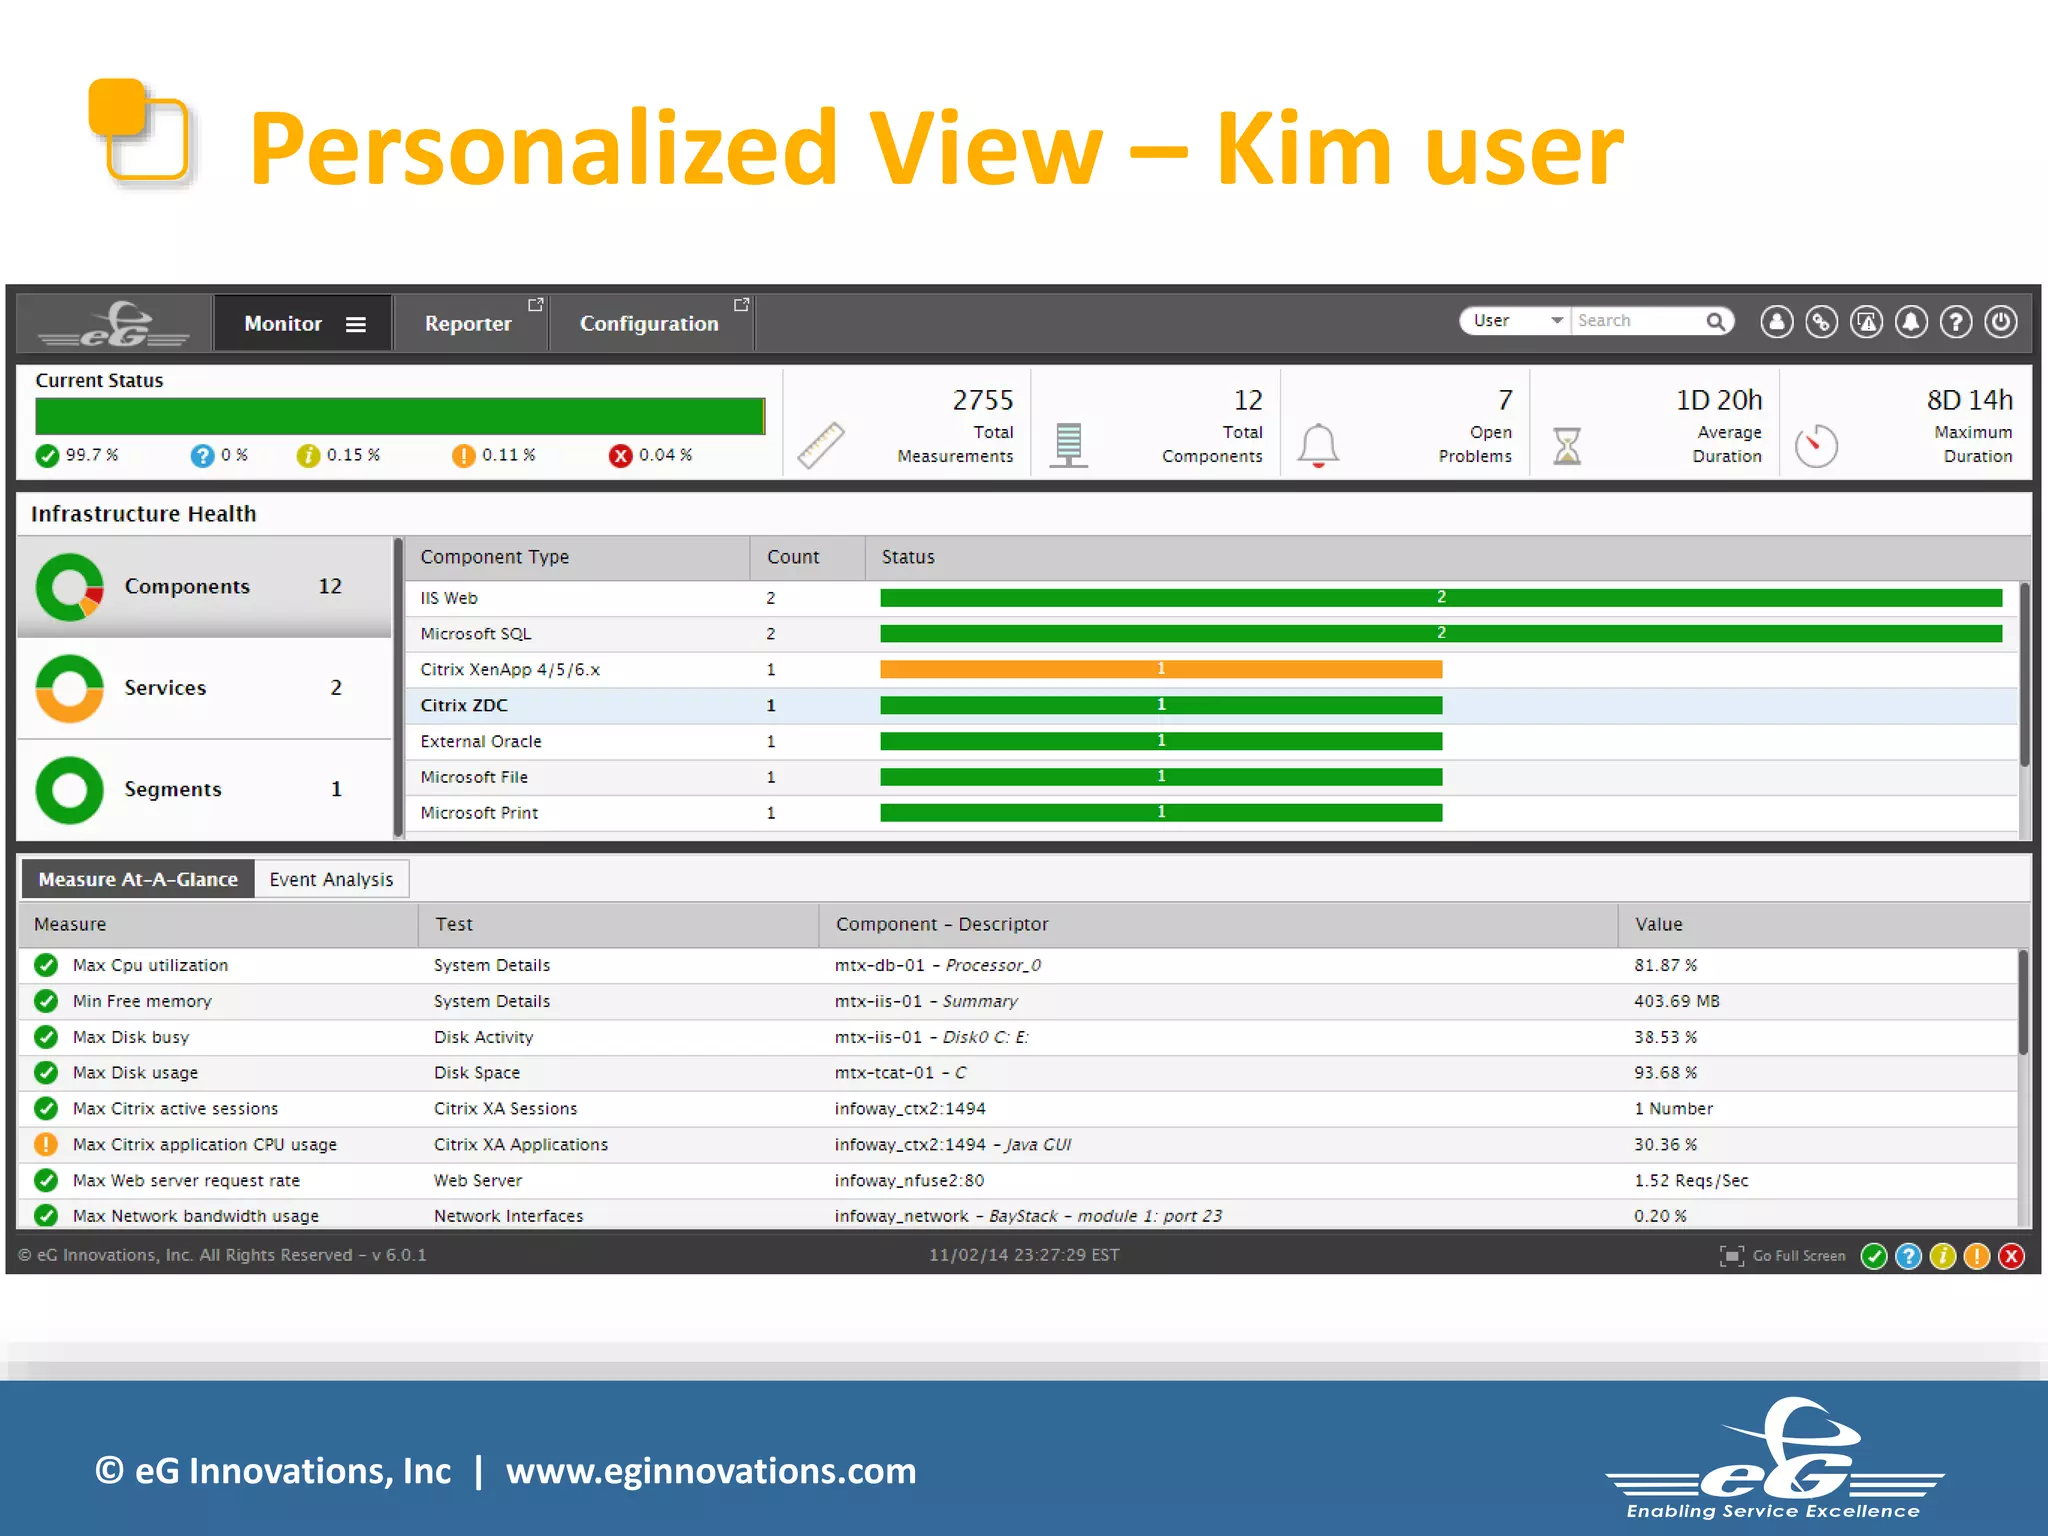Open the Configuration tab
Viewport: 2048px width, 1536px height.
point(651,323)
